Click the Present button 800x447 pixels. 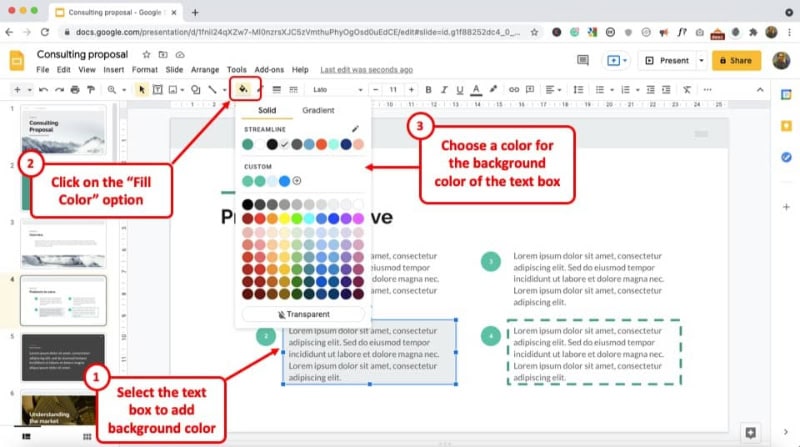pyautogui.click(x=667, y=60)
